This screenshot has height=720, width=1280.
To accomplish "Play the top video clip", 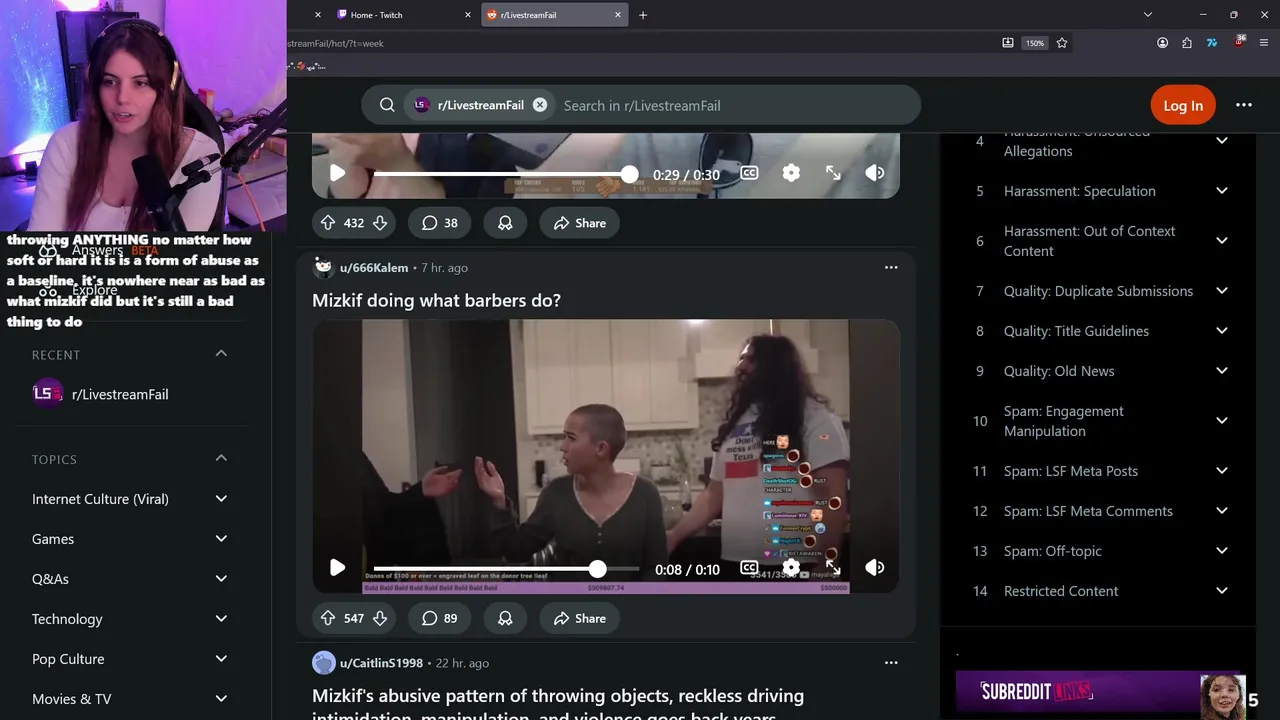I will click(x=337, y=173).
